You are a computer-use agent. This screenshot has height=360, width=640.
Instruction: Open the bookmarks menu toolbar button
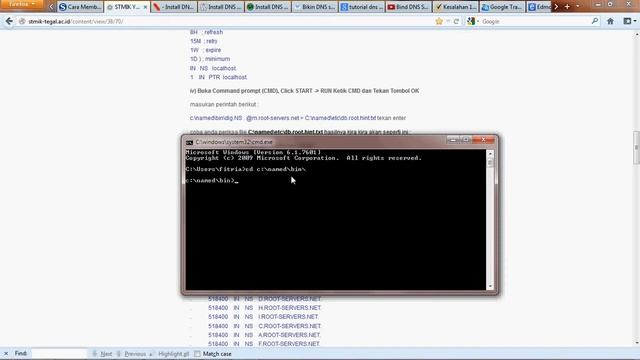pos(629,21)
